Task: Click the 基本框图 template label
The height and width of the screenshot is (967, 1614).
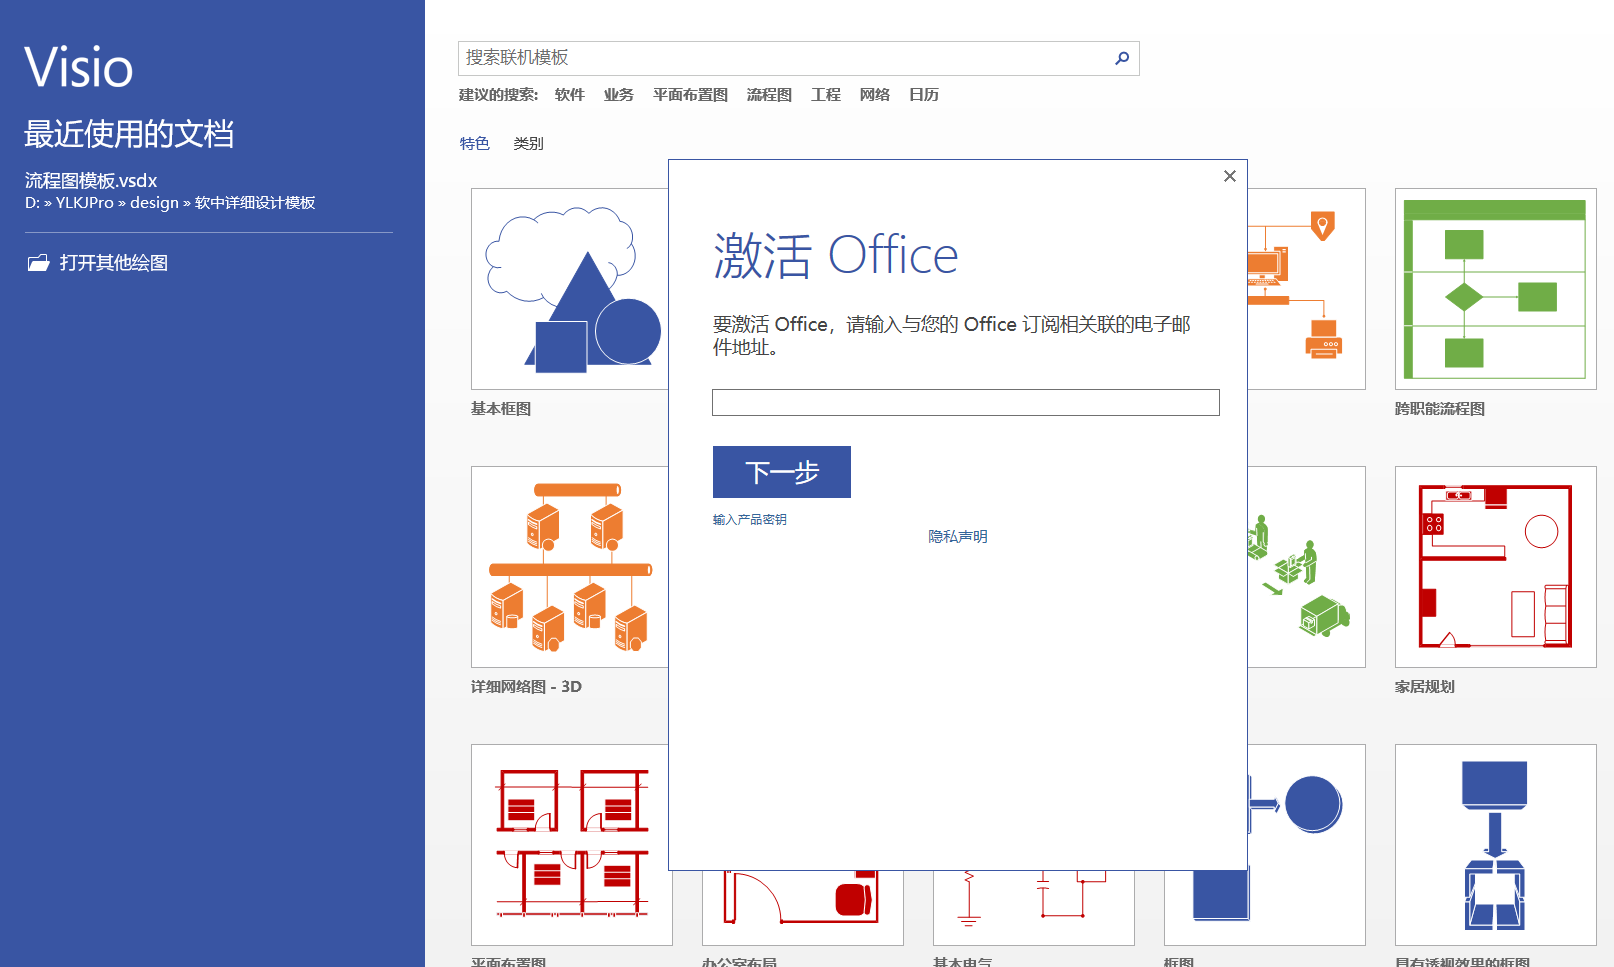Action: pyautogui.click(x=501, y=409)
